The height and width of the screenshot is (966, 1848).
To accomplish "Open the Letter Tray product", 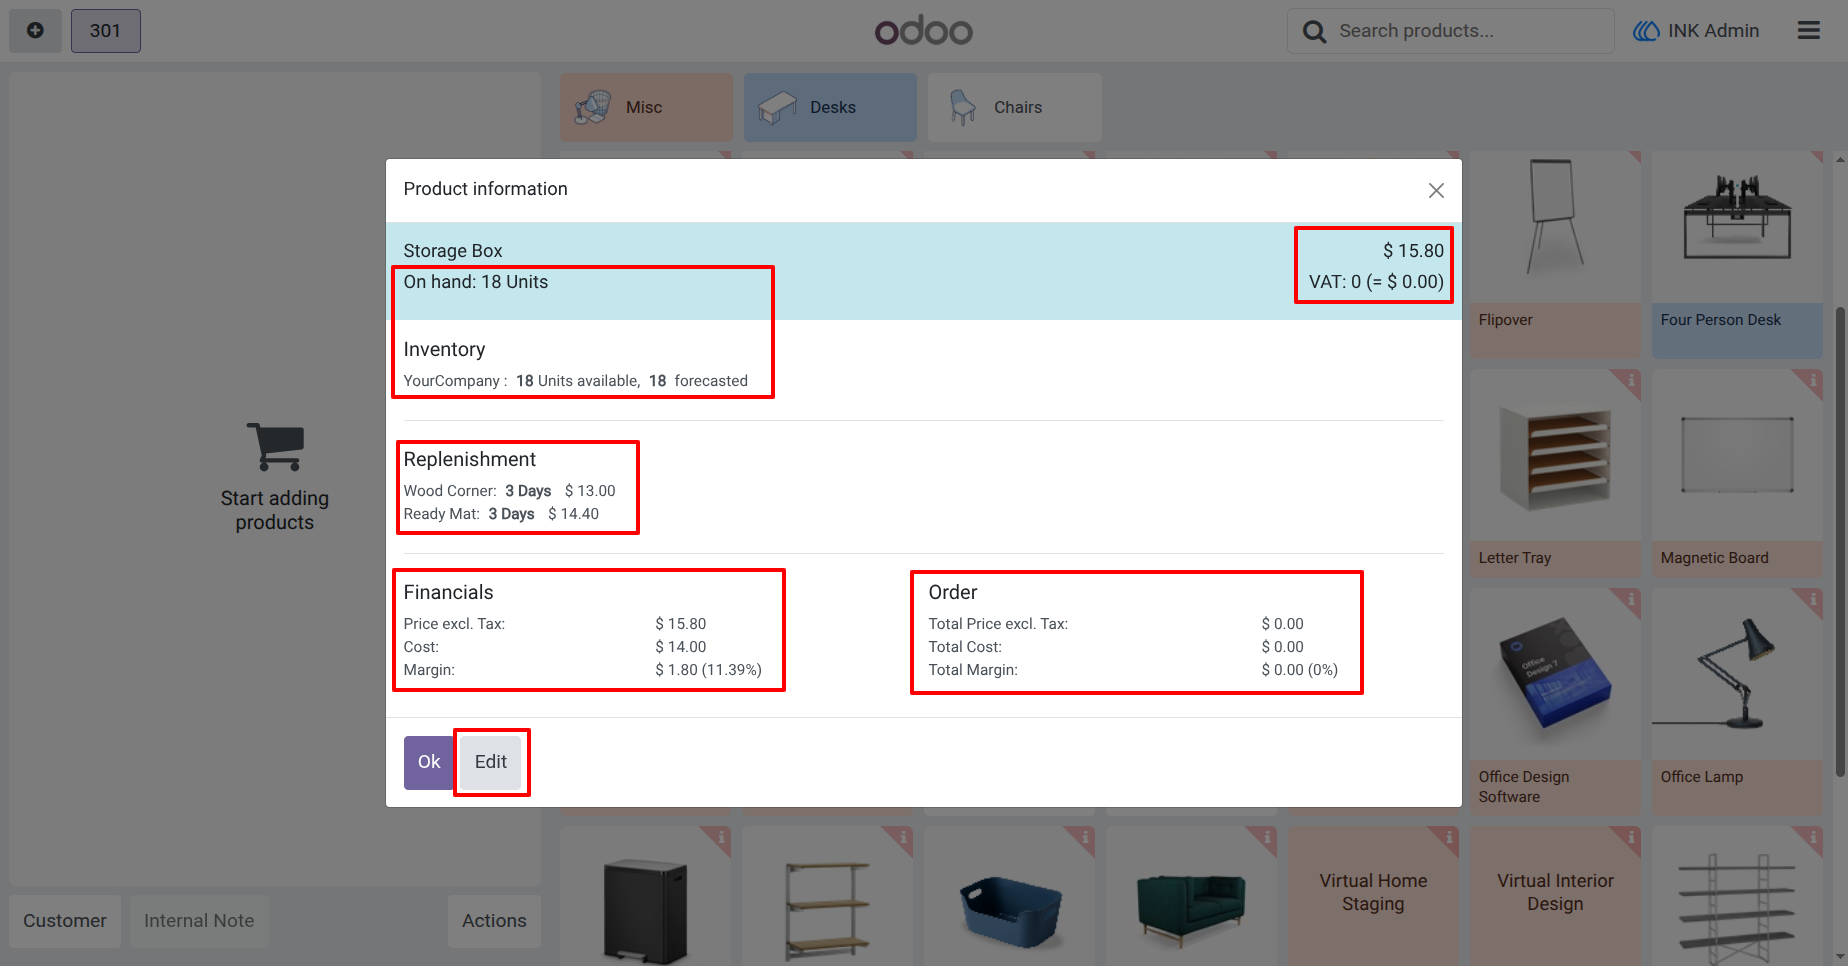I will click(1555, 473).
